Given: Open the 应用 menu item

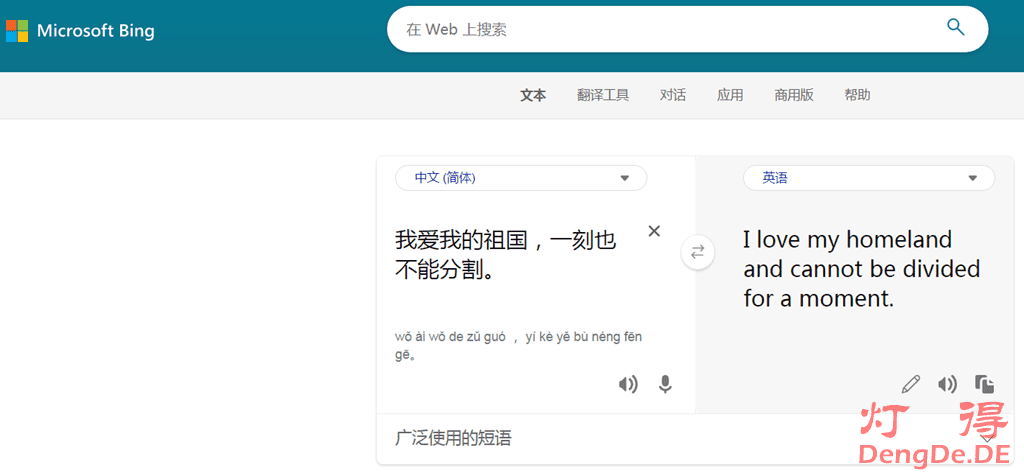Looking at the screenshot, I should [x=730, y=95].
